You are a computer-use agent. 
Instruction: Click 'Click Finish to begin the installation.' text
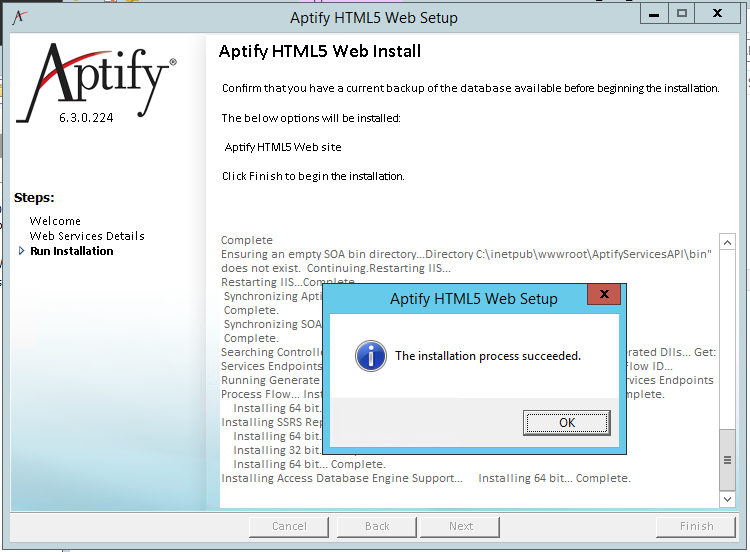coord(313,176)
